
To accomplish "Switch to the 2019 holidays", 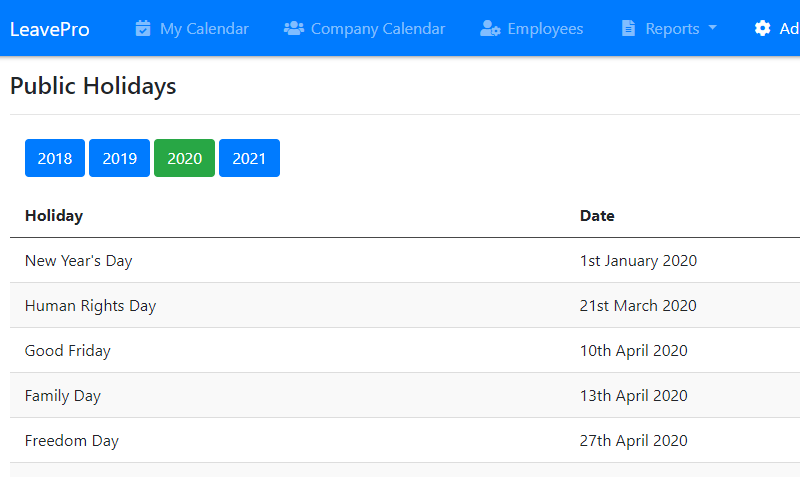I will (119, 158).
